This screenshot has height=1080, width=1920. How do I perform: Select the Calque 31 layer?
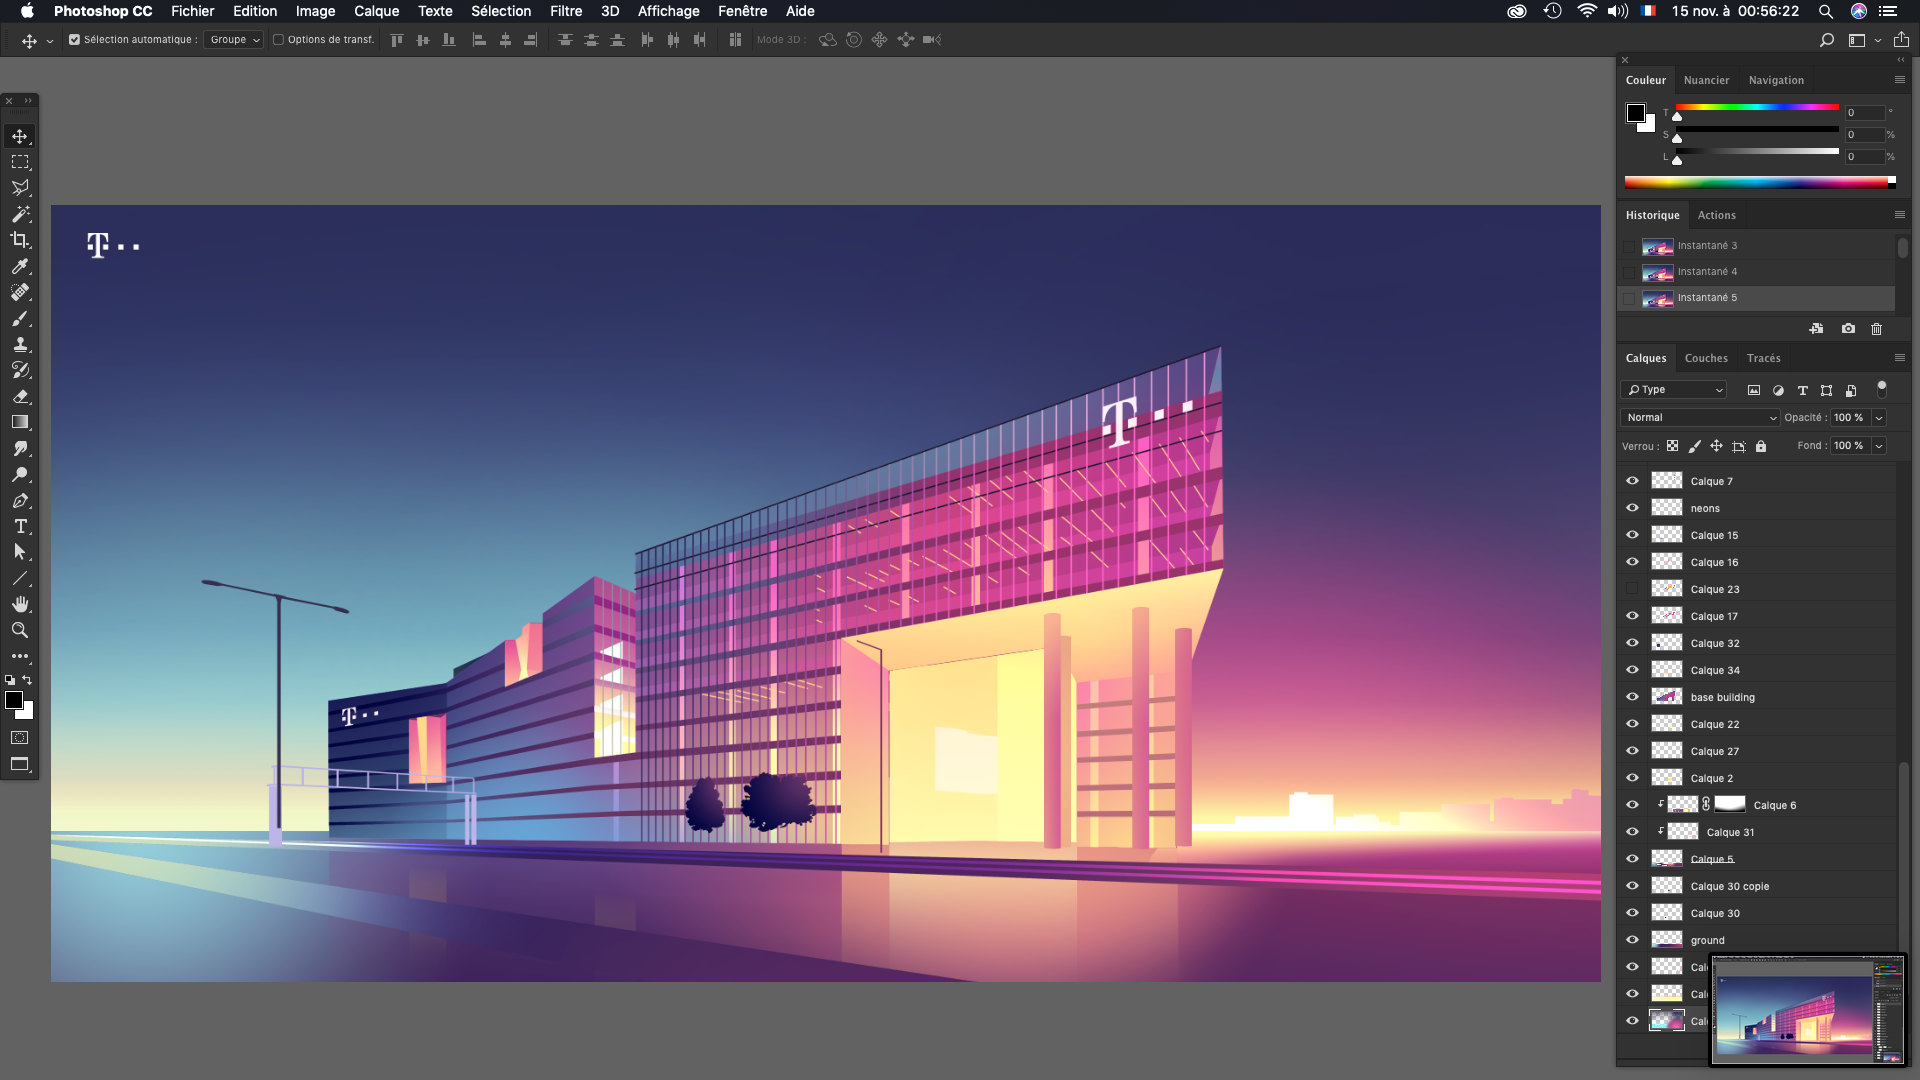(1758, 832)
